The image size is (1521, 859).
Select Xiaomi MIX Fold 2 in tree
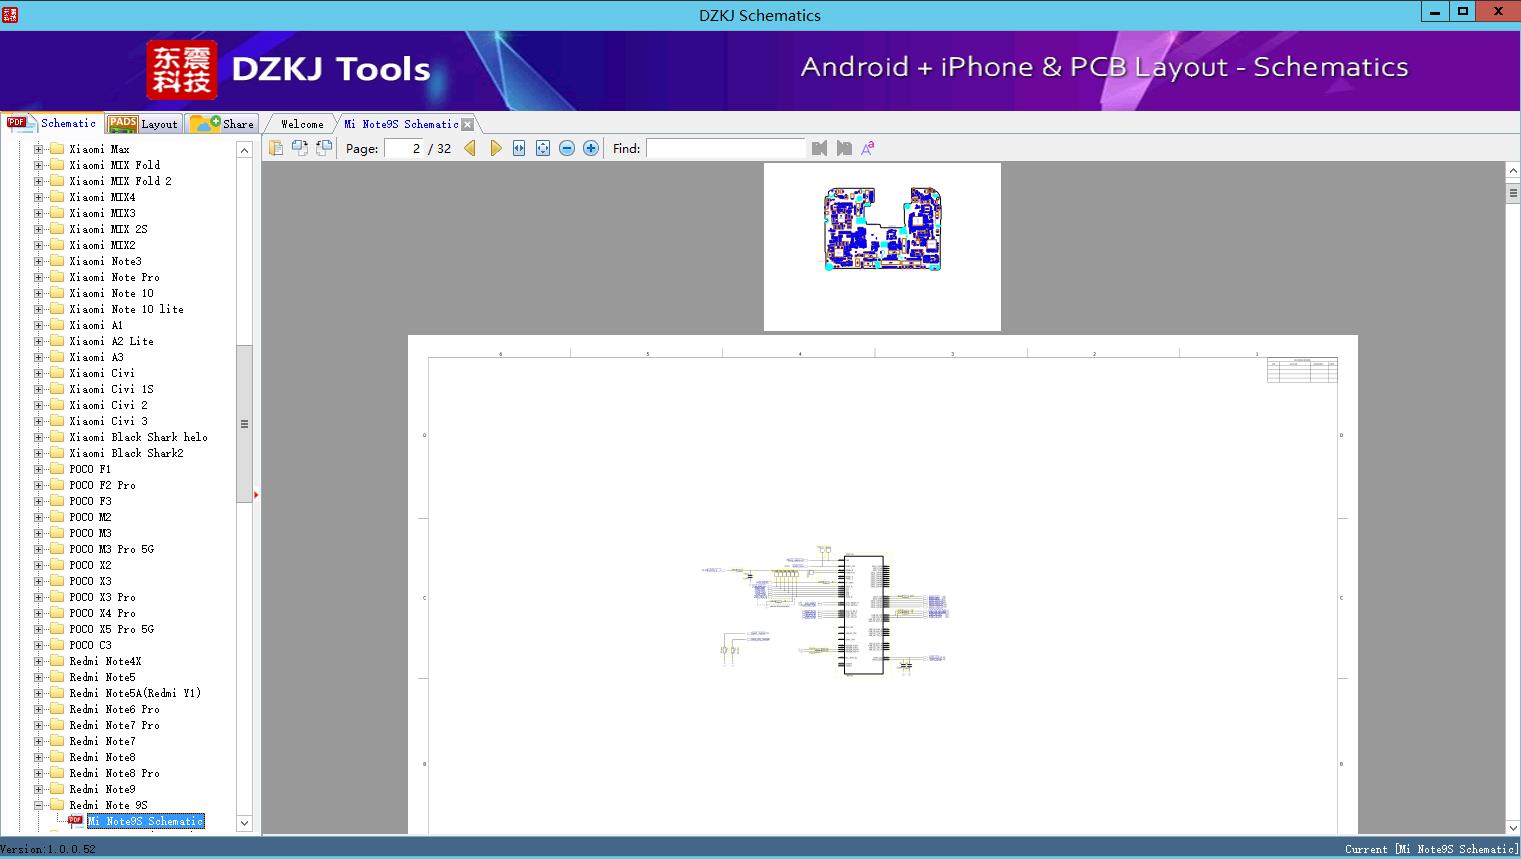pos(120,181)
